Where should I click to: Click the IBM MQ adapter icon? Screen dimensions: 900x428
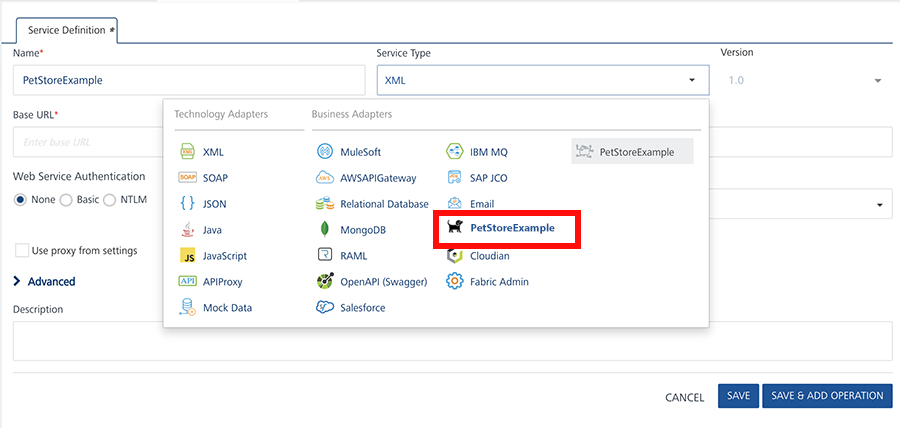454,152
